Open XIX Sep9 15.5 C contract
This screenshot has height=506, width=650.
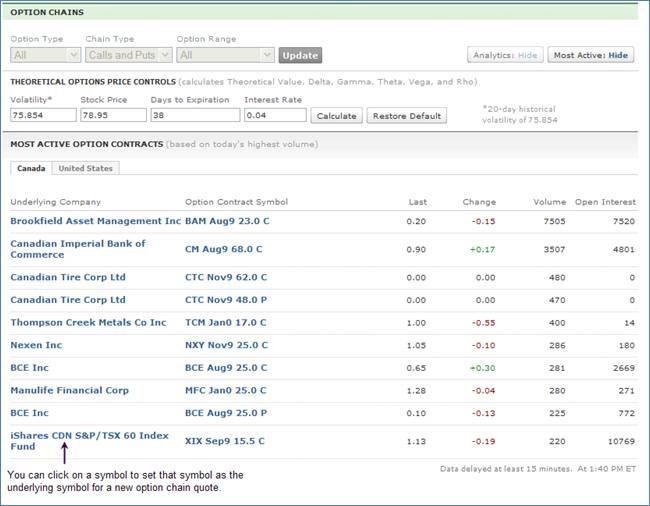click(225, 441)
